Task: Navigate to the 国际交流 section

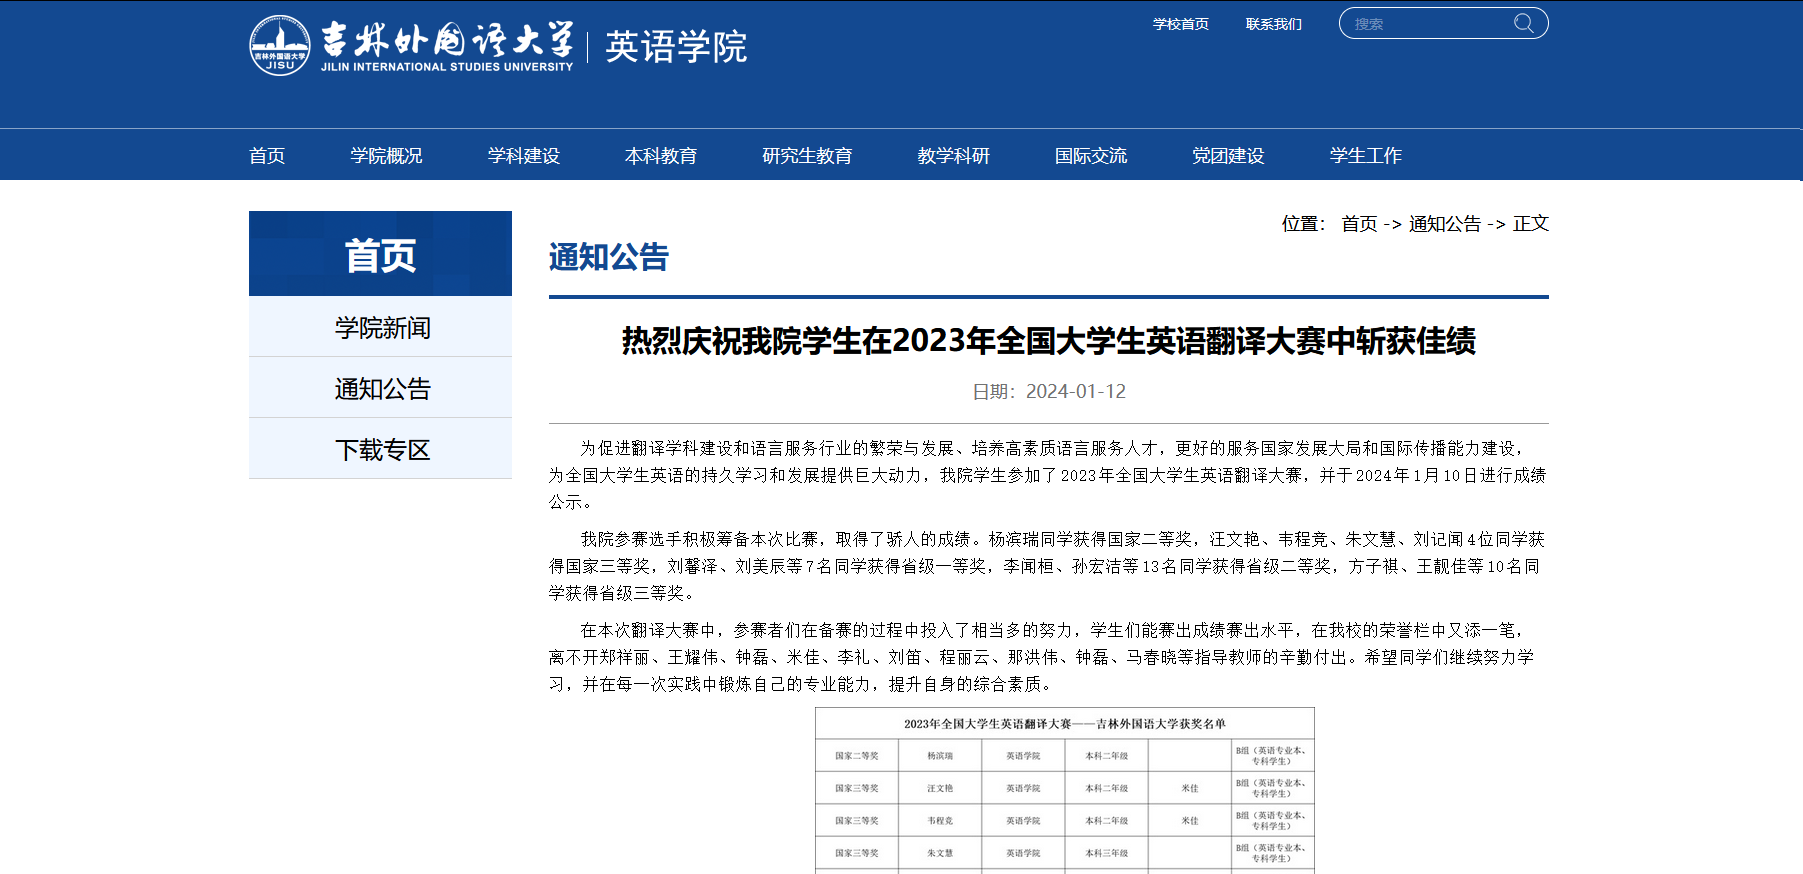Action: click(1090, 155)
